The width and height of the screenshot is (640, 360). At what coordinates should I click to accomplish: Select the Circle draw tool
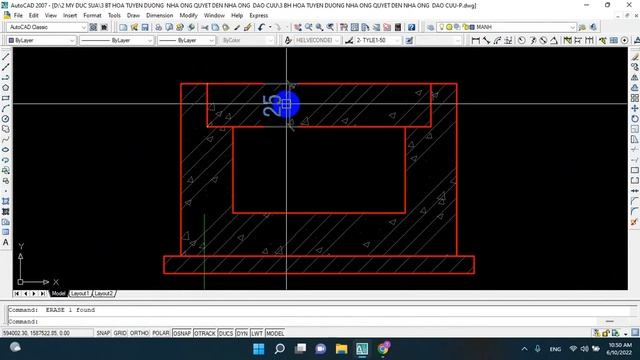coord(6,119)
